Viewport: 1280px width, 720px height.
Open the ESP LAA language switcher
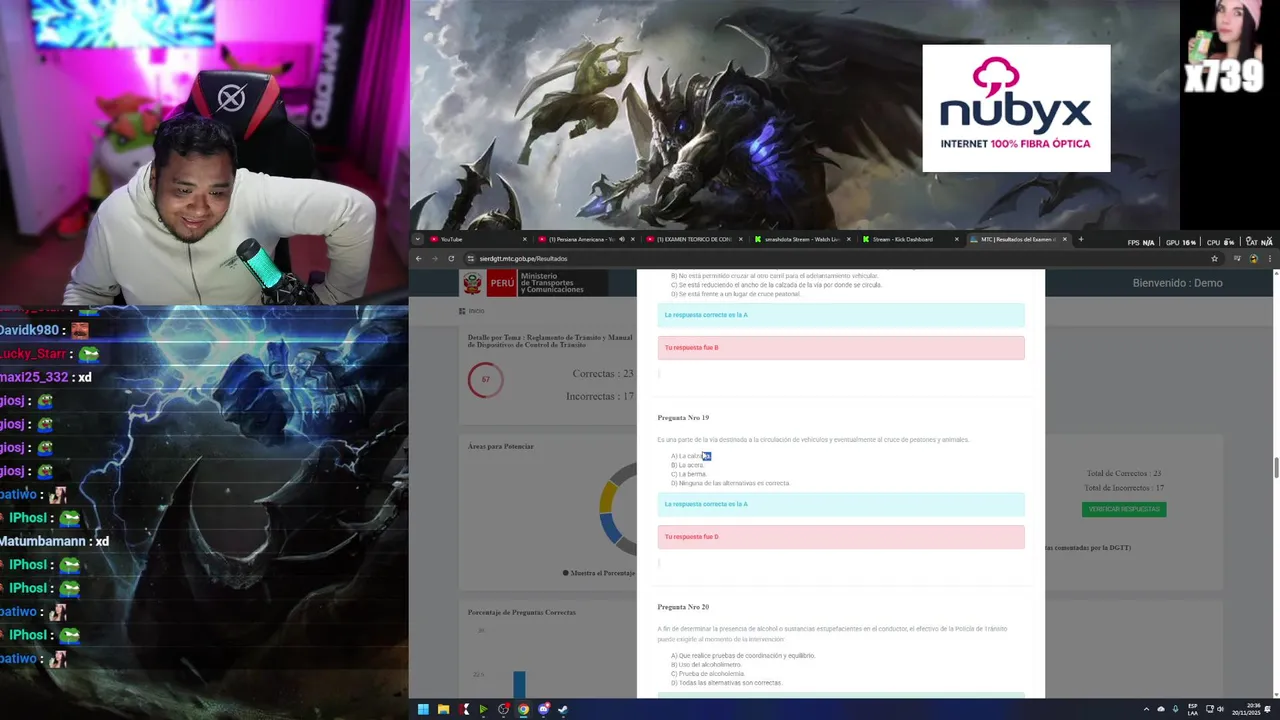[1193, 710]
